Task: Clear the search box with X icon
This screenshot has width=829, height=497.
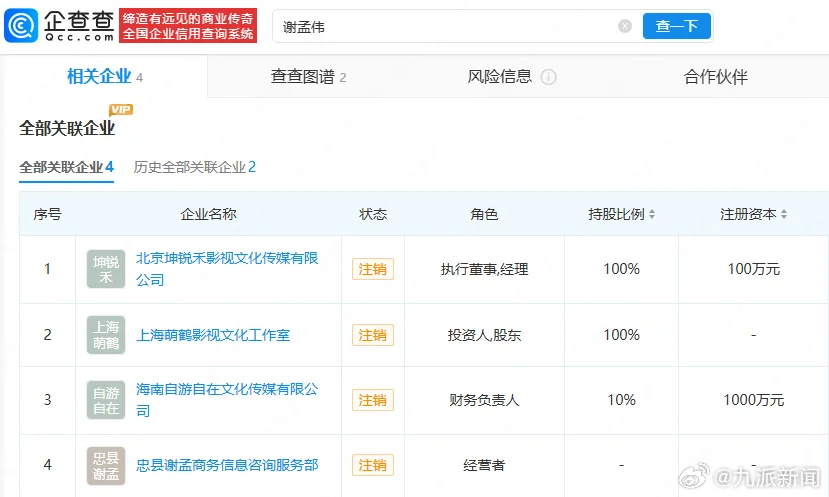Action: 625,26
